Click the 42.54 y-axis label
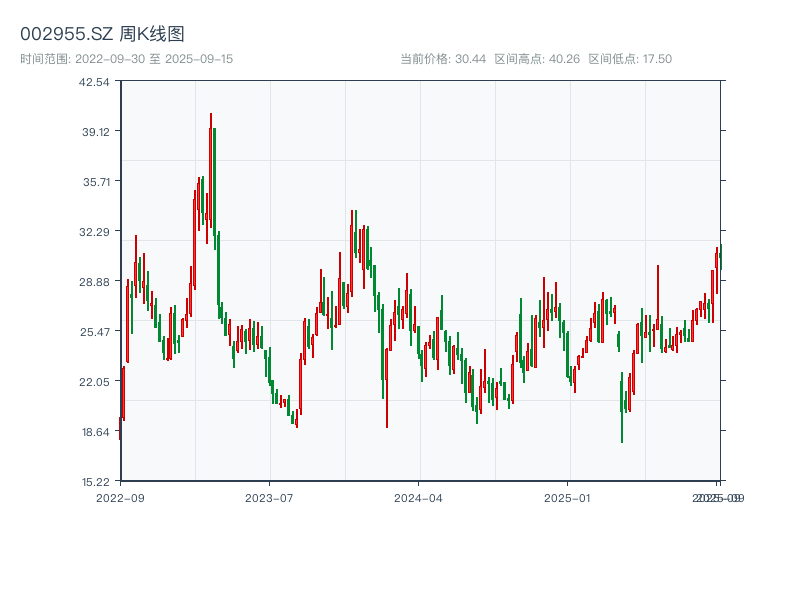Screen dimensions: 800x600 pyautogui.click(x=94, y=82)
